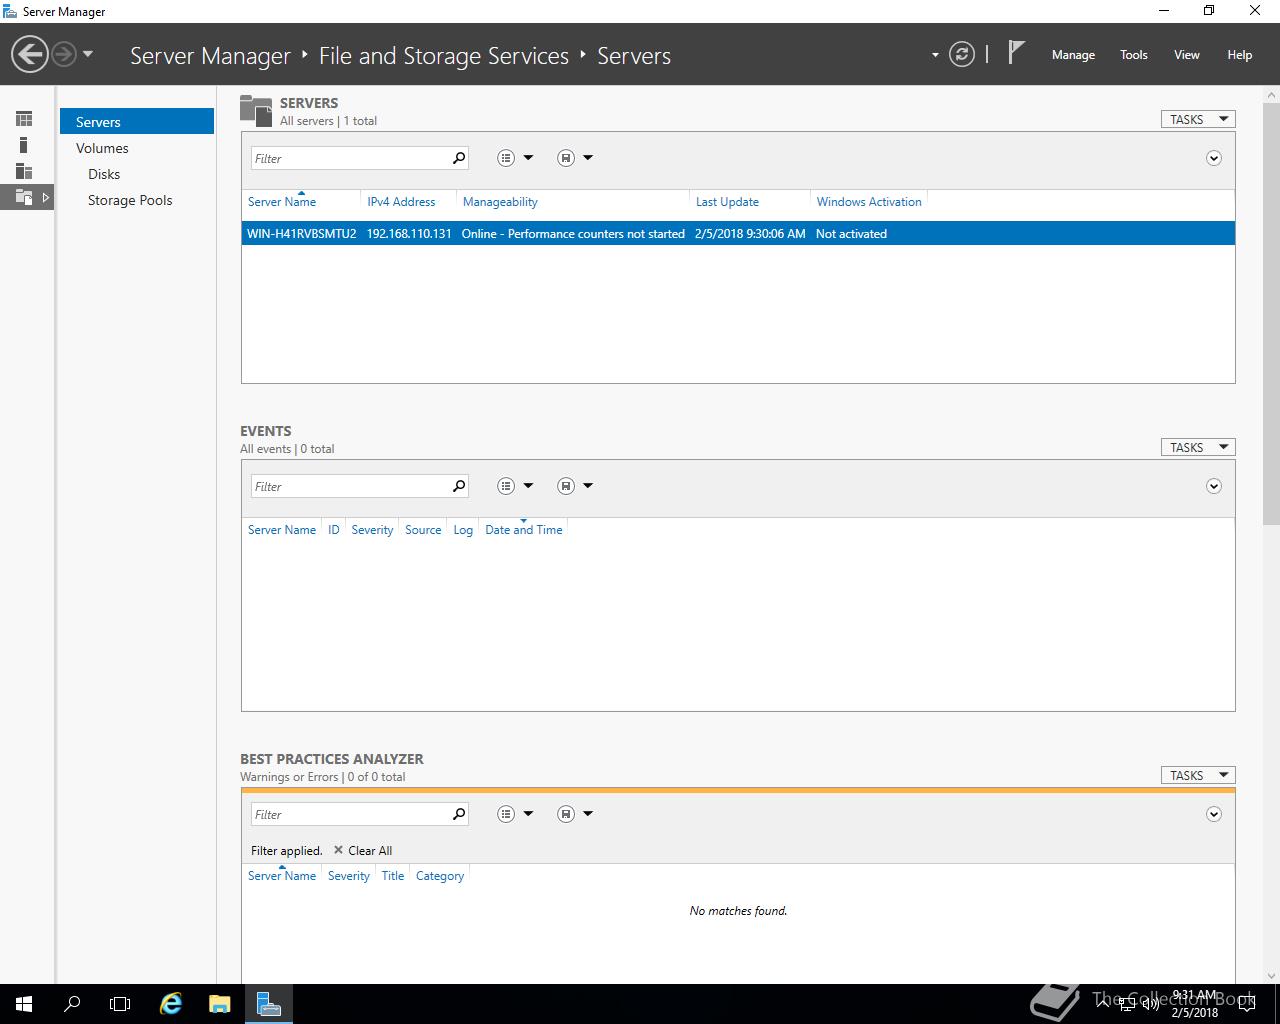Launch Internet Explorer from taskbar
The image size is (1280, 1024).
[172, 1004]
